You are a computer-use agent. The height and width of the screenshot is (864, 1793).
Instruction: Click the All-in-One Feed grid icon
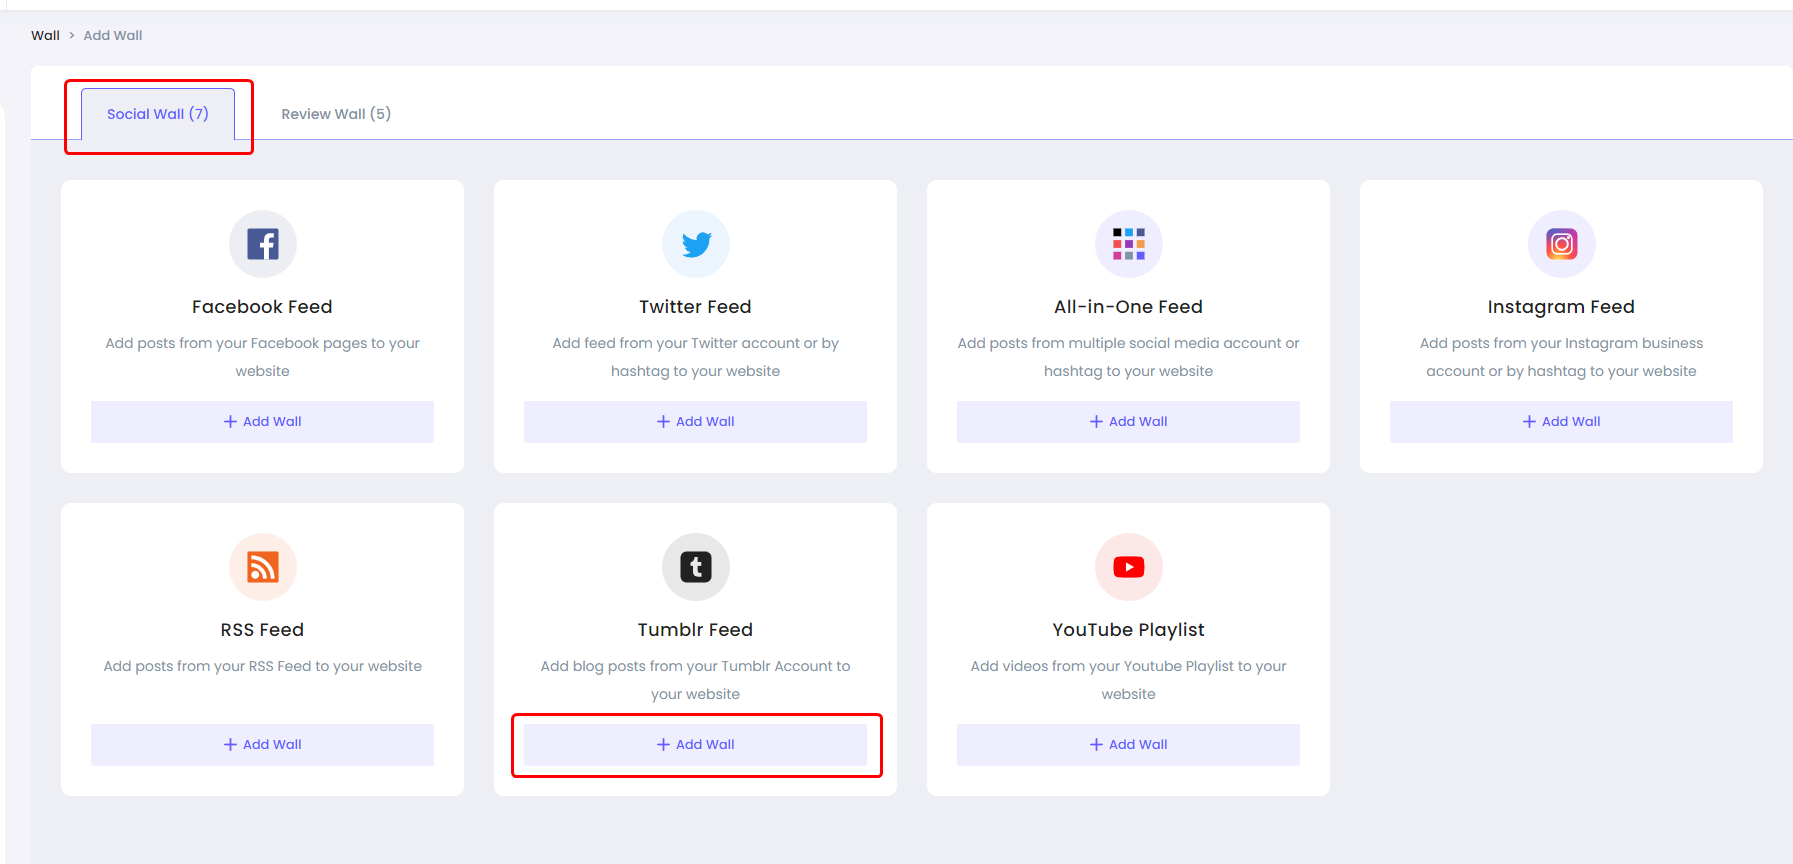(1128, 243)
